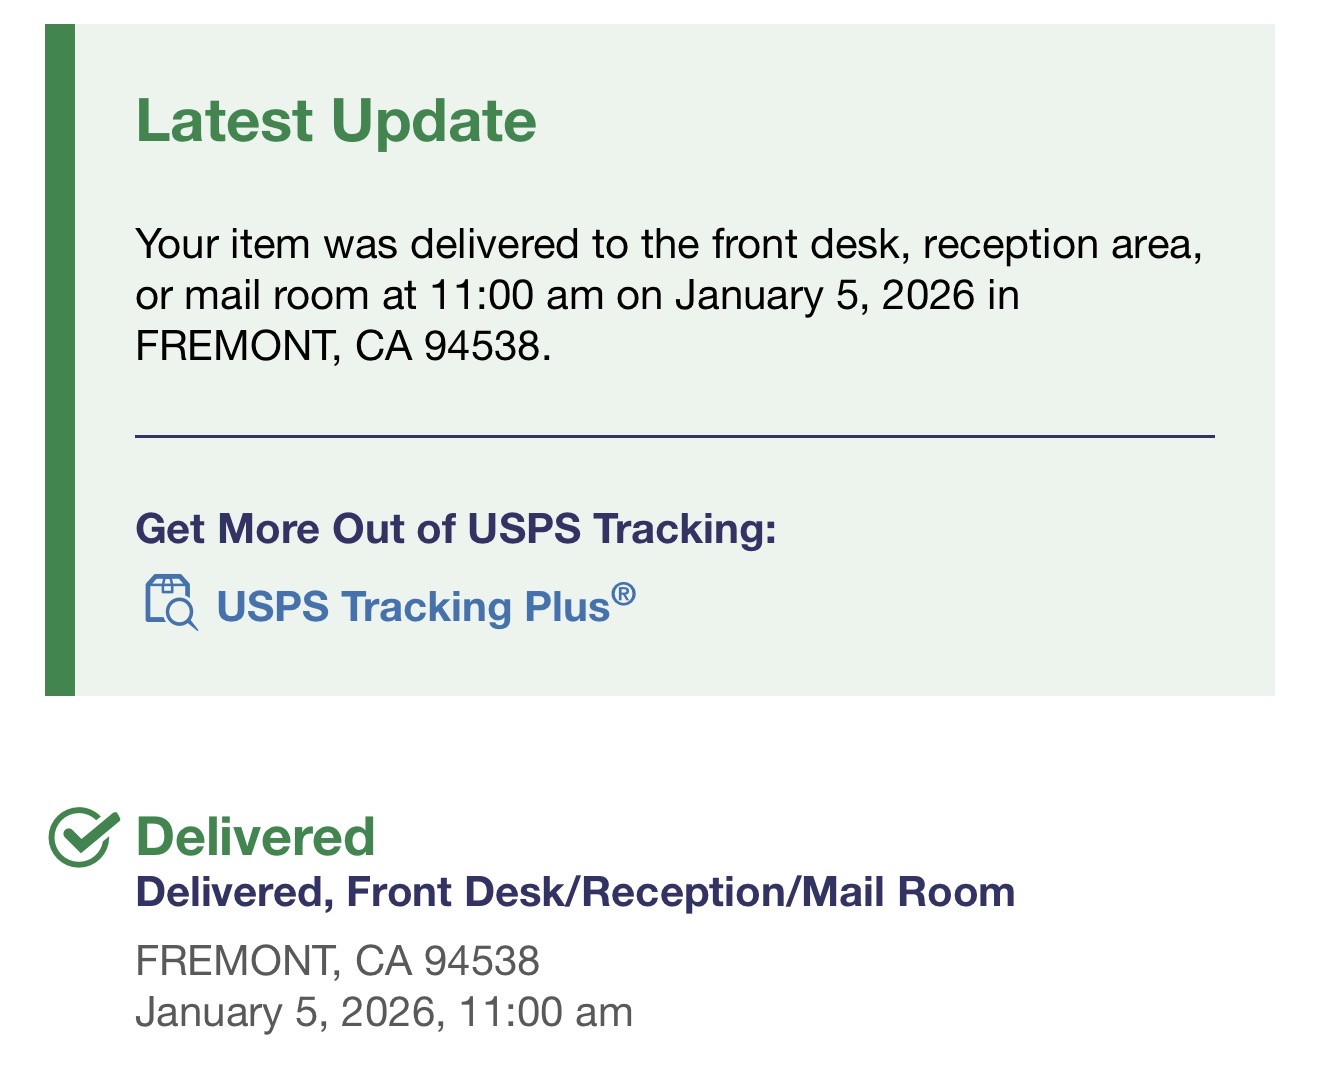
Task: Open the USPS Tracking Plus link
Action: [x=414, y=607]
